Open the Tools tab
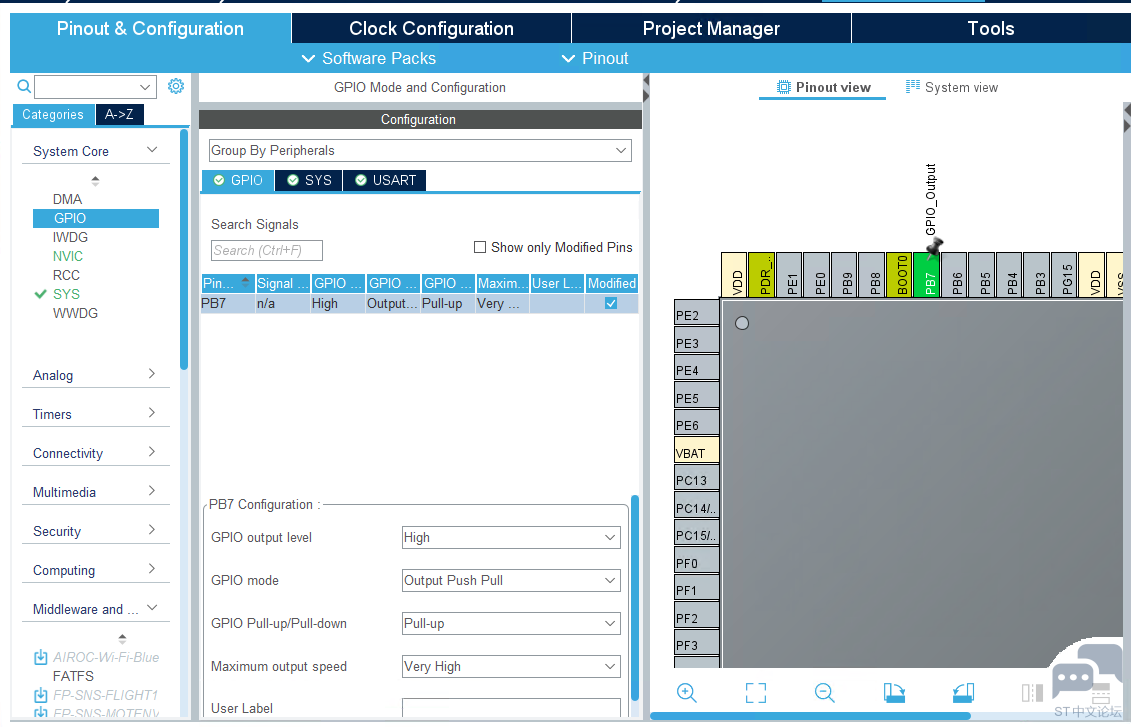 991,28
